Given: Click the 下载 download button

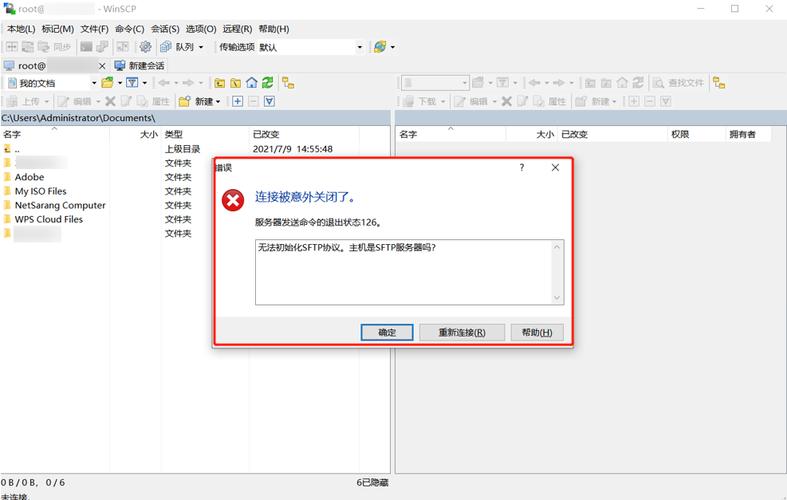Looking at the screenshot, I should (422, 101).
